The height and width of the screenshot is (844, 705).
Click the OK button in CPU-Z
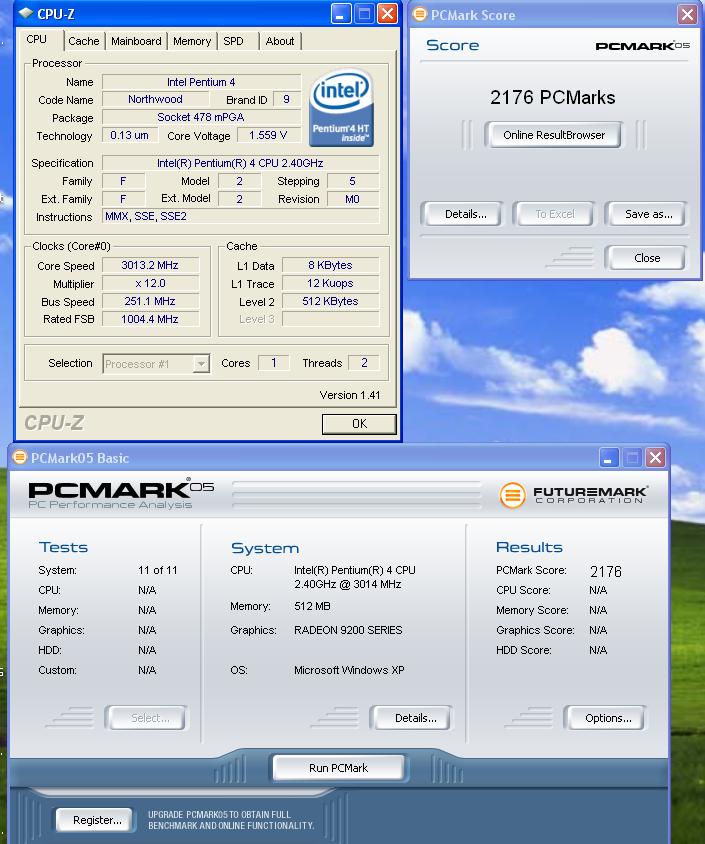pyautogui.click(x=359, y=424)
